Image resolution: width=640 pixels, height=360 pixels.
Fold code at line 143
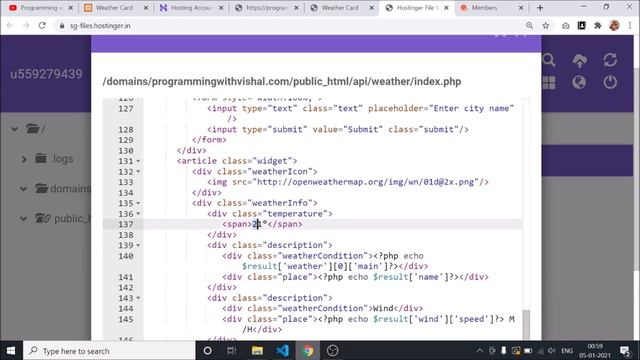coord(138,298)
